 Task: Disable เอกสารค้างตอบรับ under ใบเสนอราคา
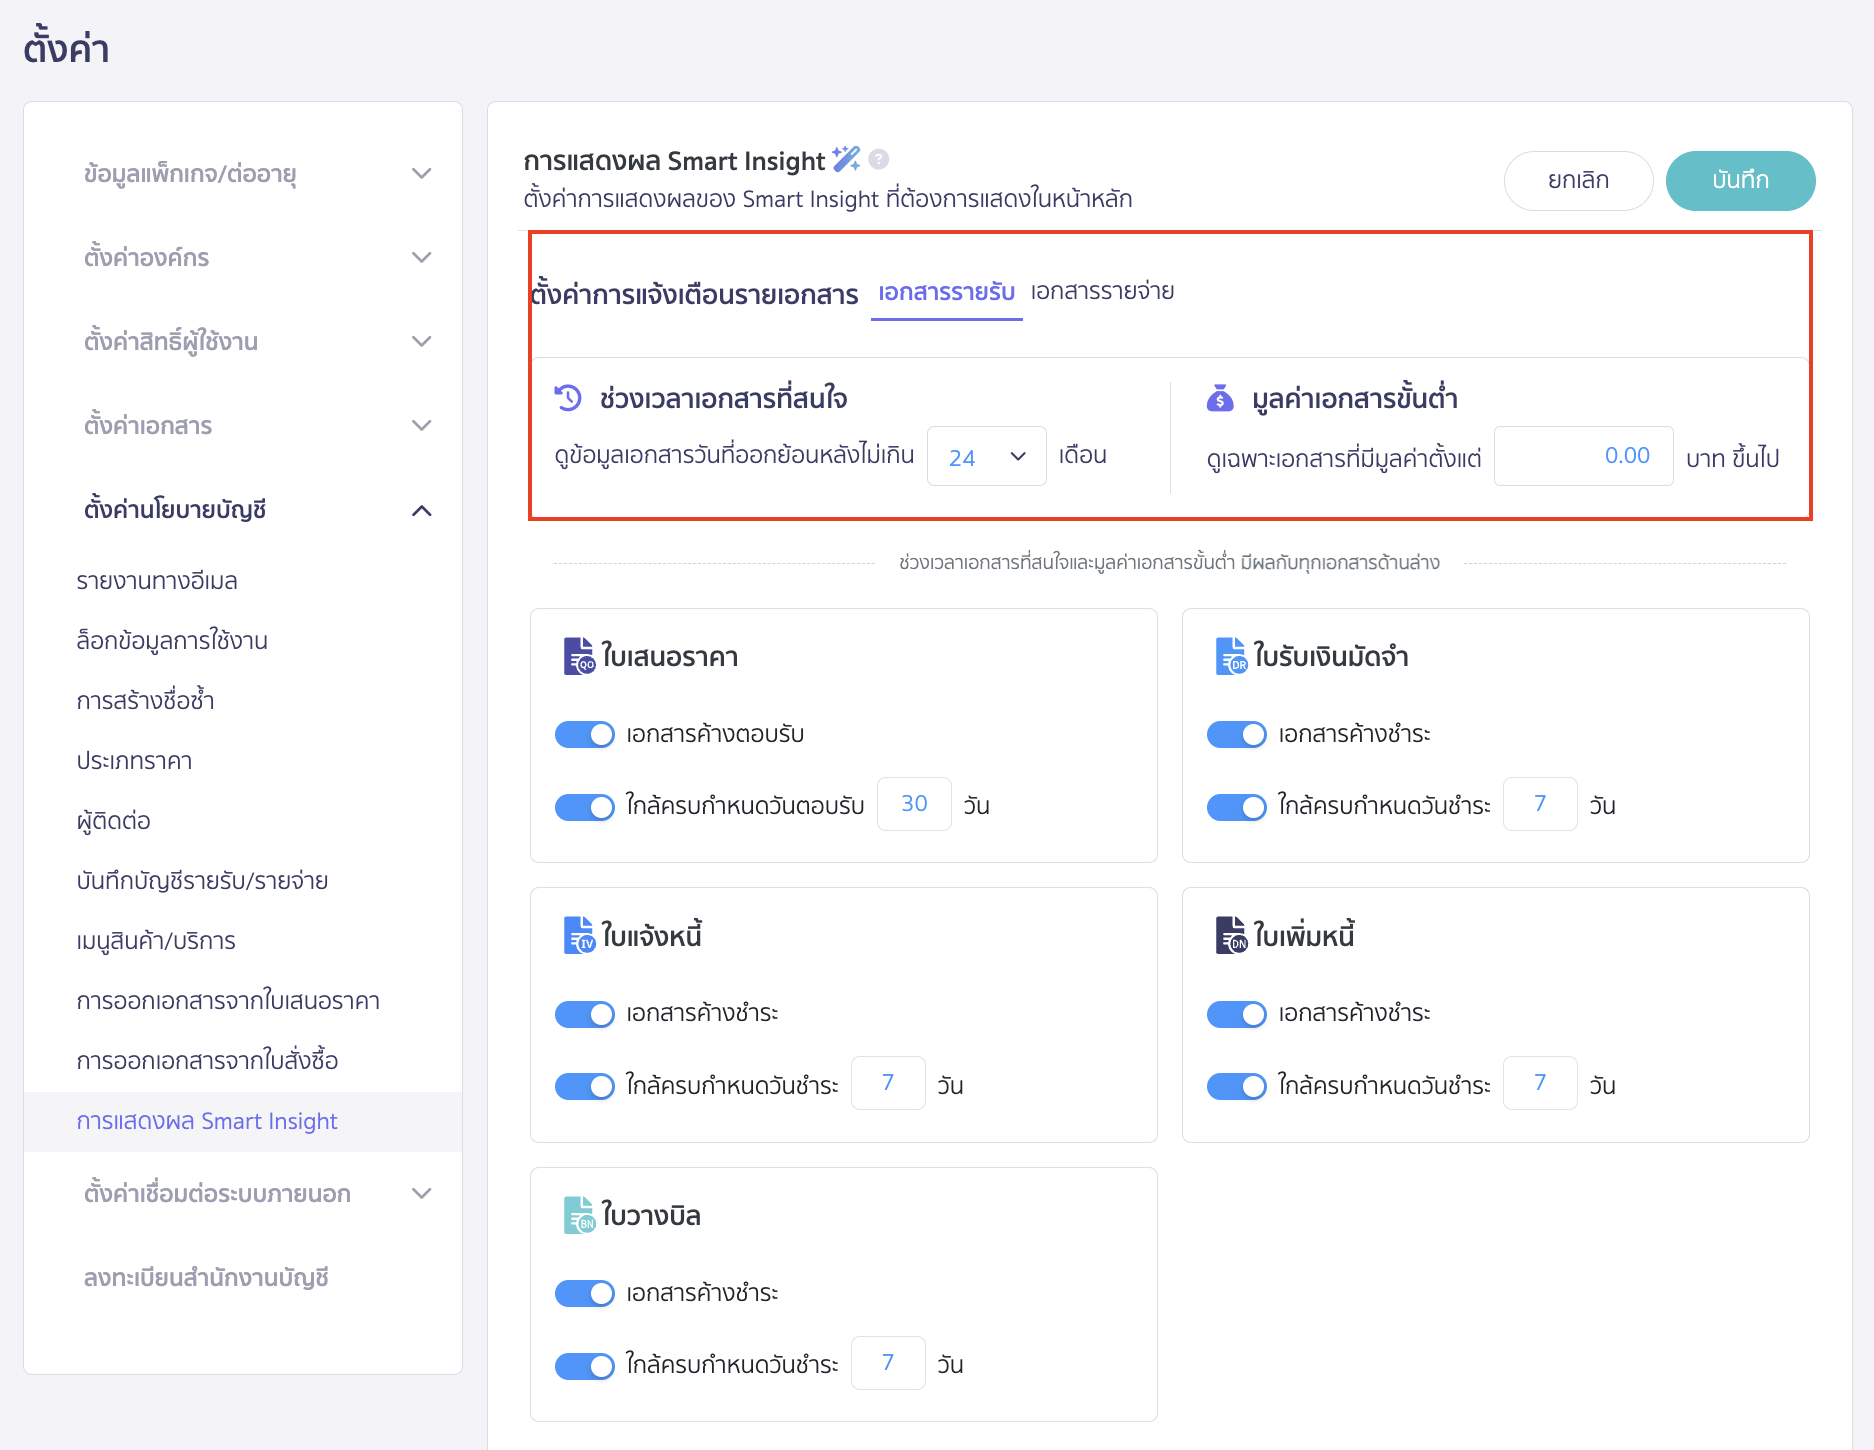pos(584,733)
